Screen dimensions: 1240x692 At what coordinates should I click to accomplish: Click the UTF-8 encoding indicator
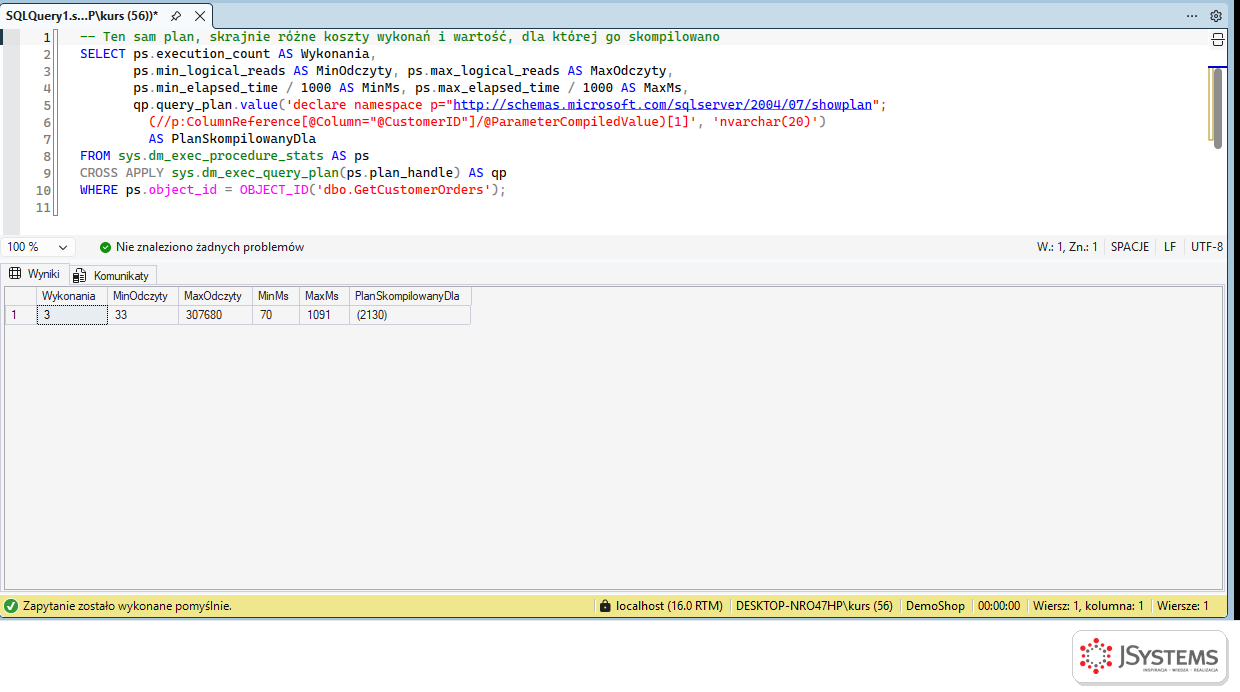point(1207,247)
